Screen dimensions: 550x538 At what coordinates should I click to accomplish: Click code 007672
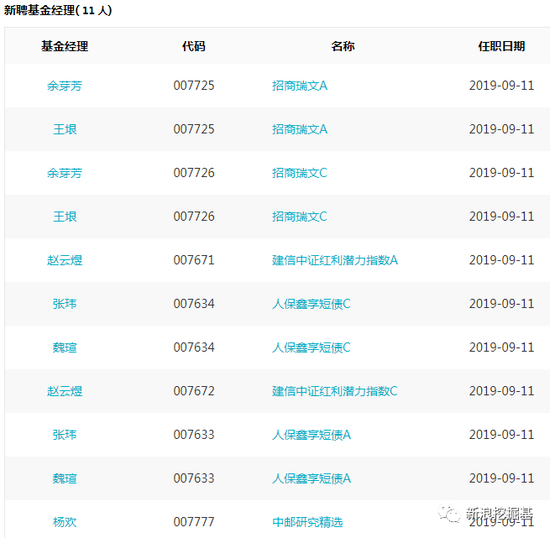tap(194, 391)
